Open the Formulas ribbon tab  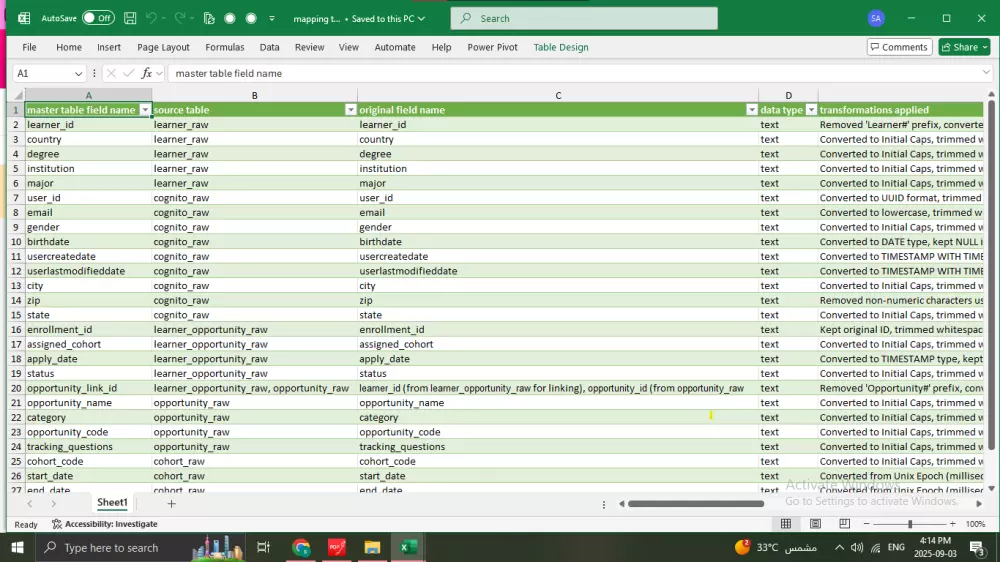[225, 47]
